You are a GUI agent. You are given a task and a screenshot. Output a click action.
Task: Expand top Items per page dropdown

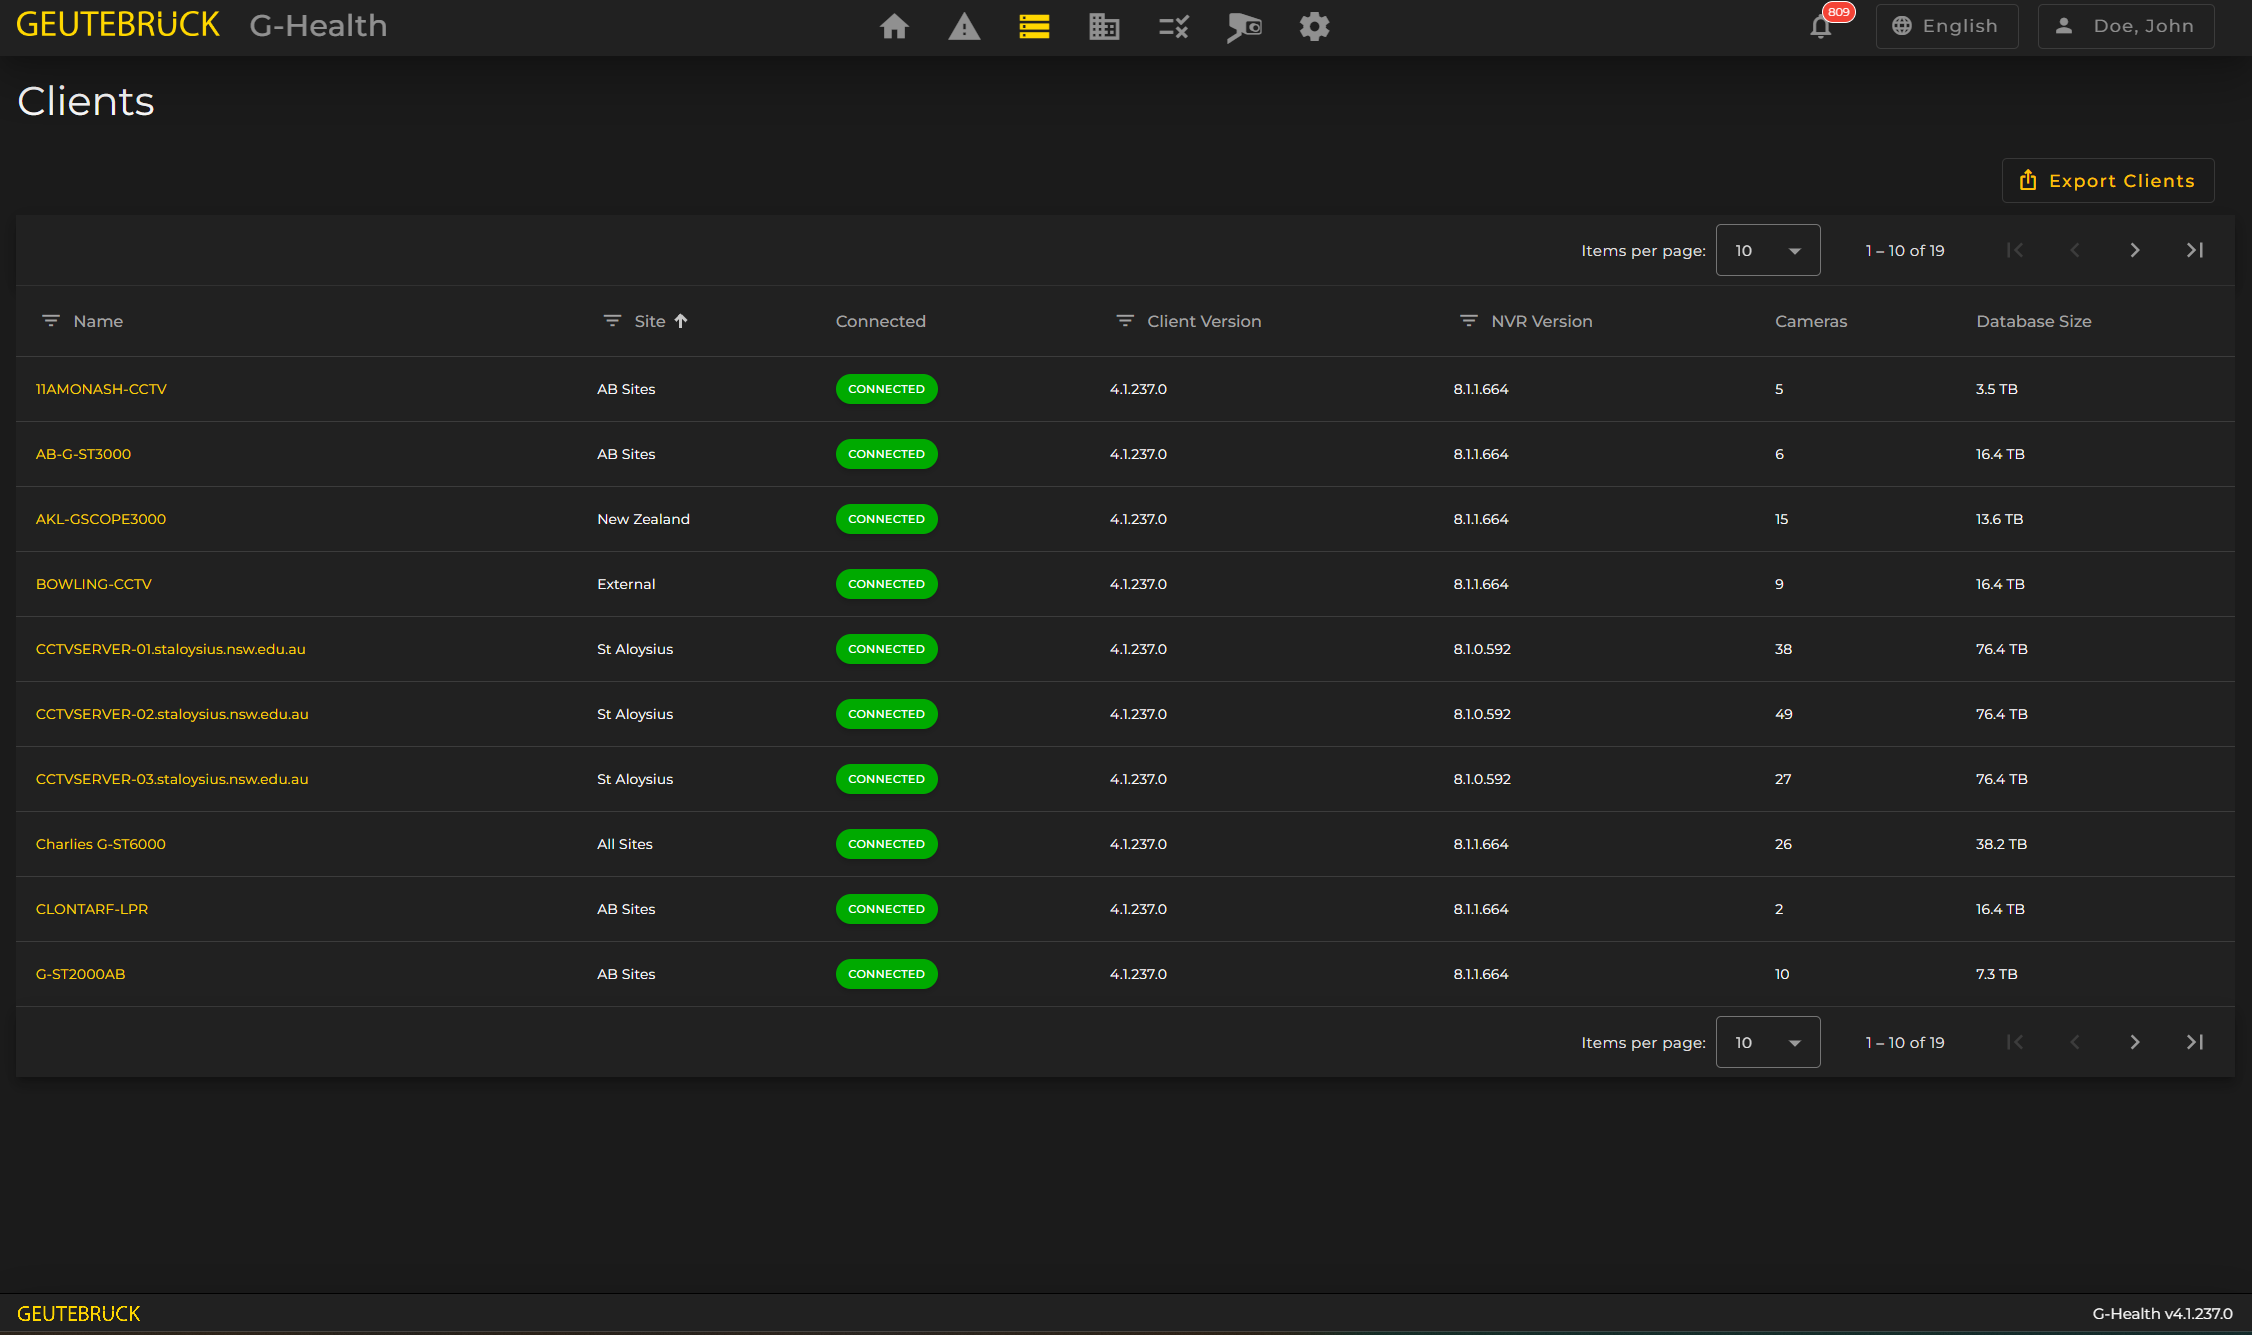pyautogui.click(x=1767, y=250)
